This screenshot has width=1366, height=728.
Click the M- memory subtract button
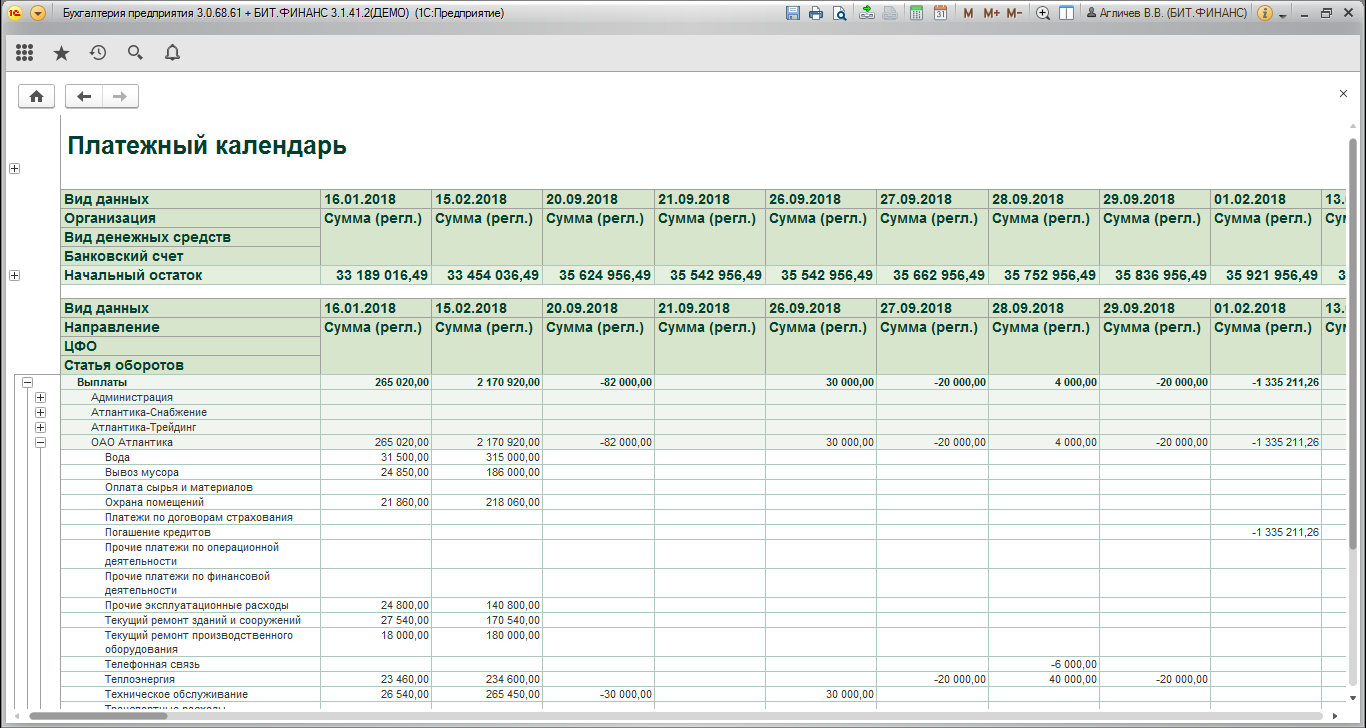point(1014,13)
